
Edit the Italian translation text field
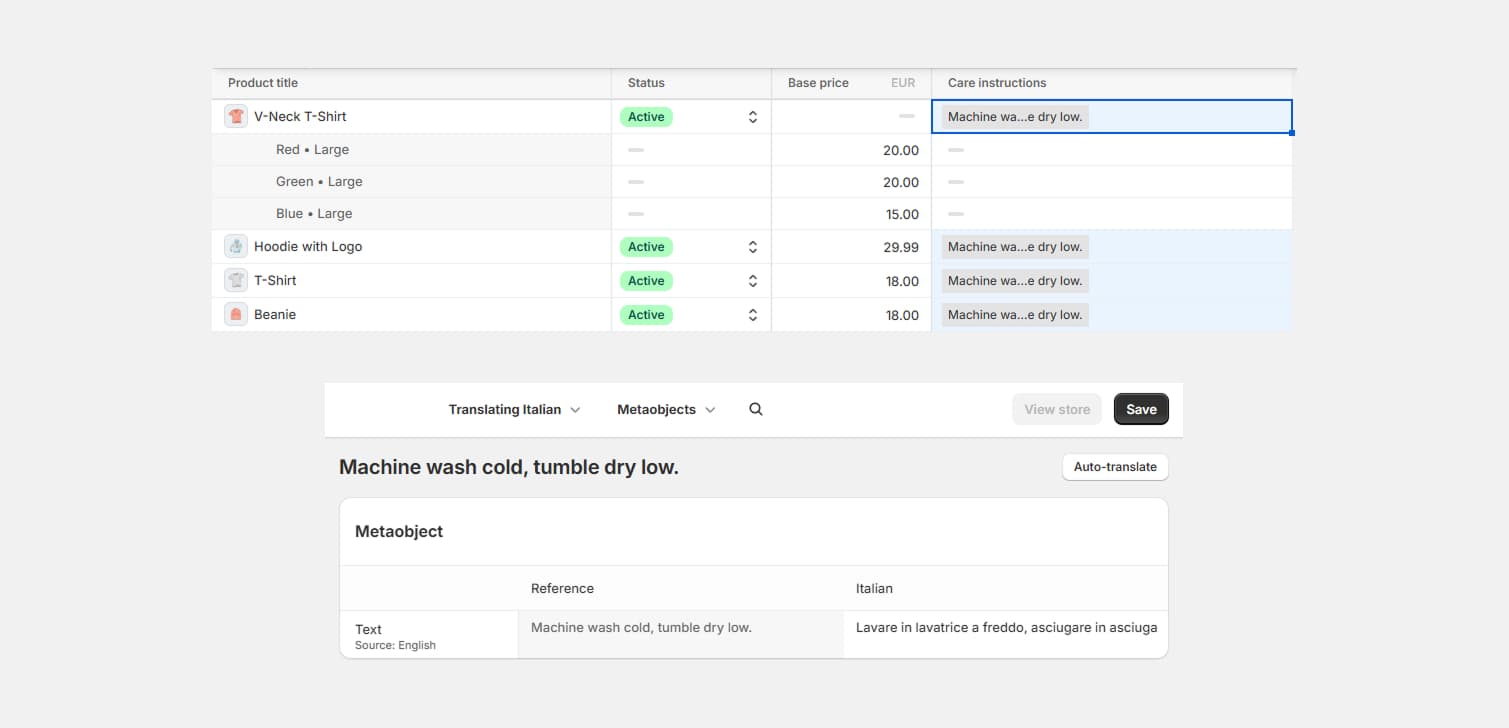click(1005, 628)
